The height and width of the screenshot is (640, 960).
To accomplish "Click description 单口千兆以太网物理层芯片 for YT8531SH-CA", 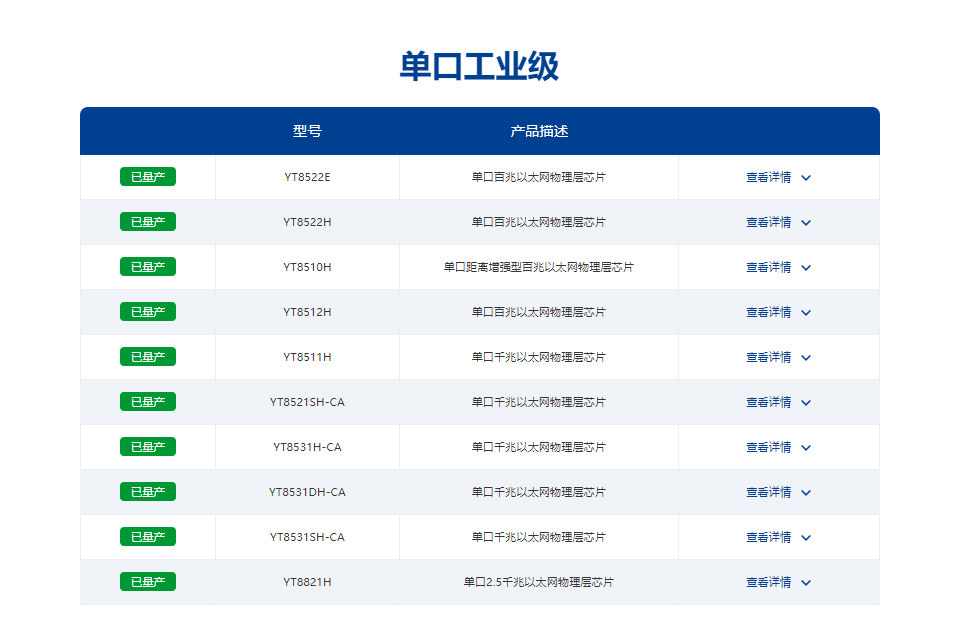I will (x=539, y=537).
